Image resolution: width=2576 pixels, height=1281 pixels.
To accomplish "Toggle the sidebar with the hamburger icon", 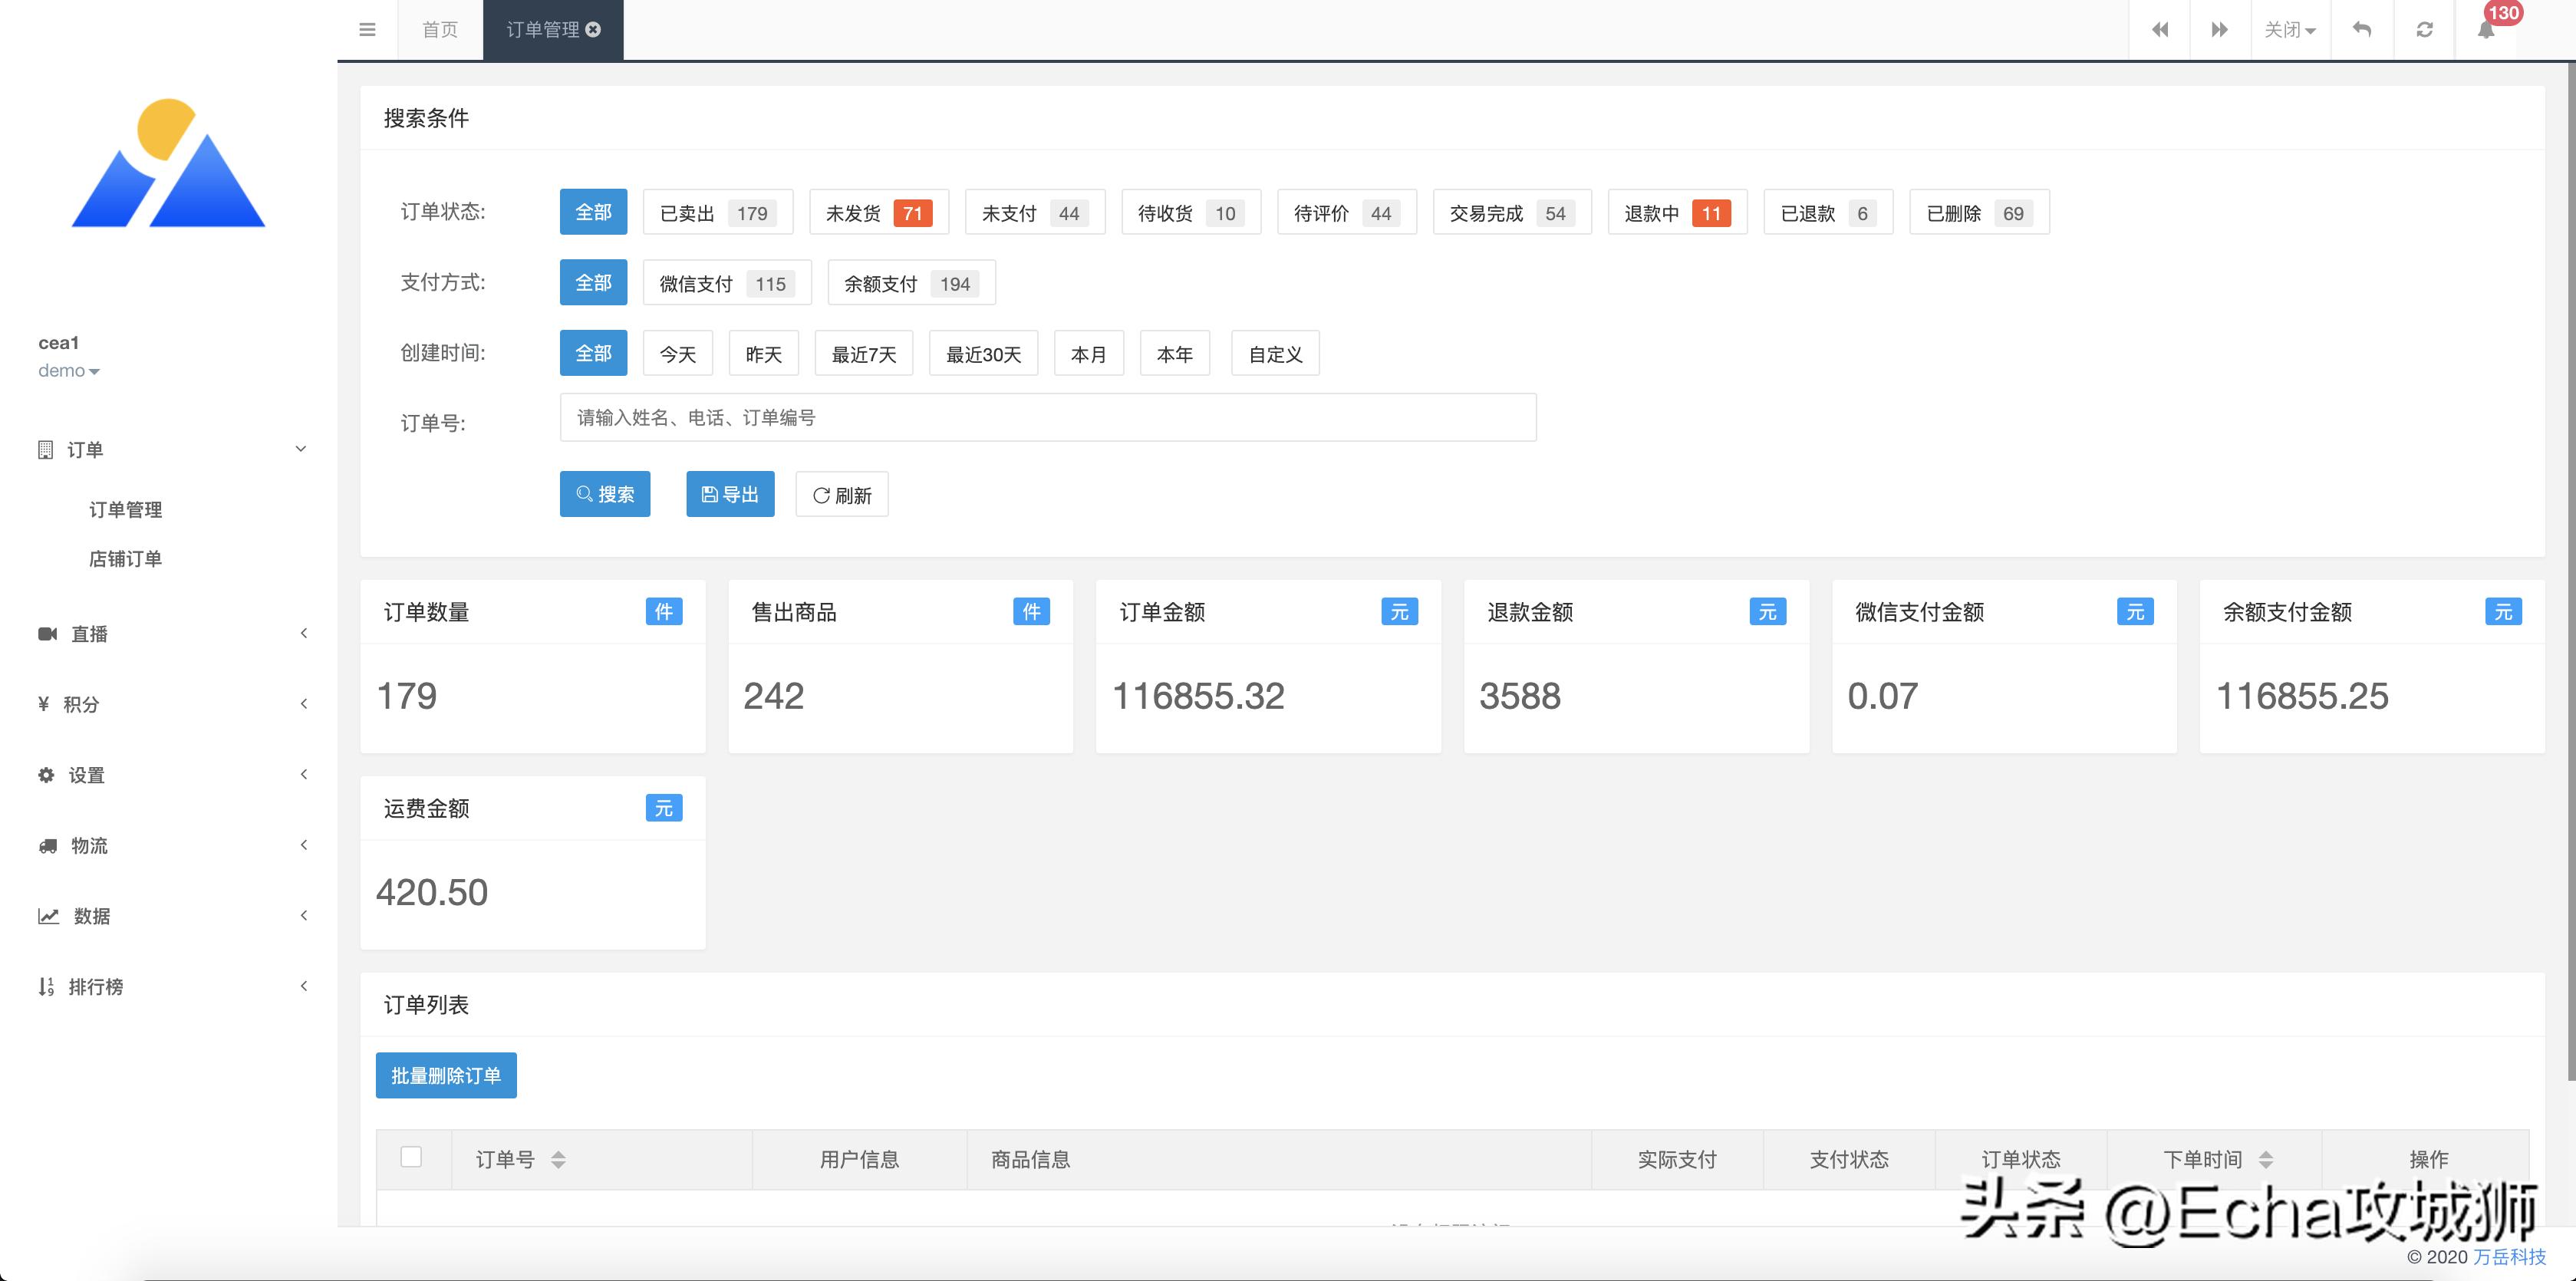I will 367,29.
